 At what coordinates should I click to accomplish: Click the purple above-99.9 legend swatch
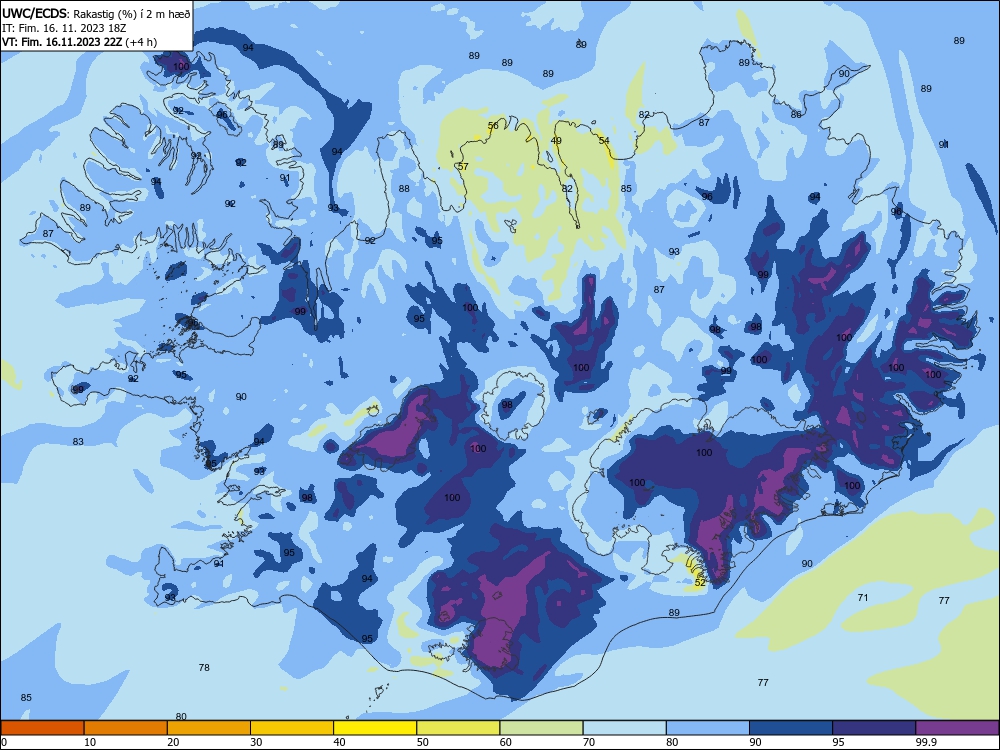pyautogui.click(x=957, y=728)
